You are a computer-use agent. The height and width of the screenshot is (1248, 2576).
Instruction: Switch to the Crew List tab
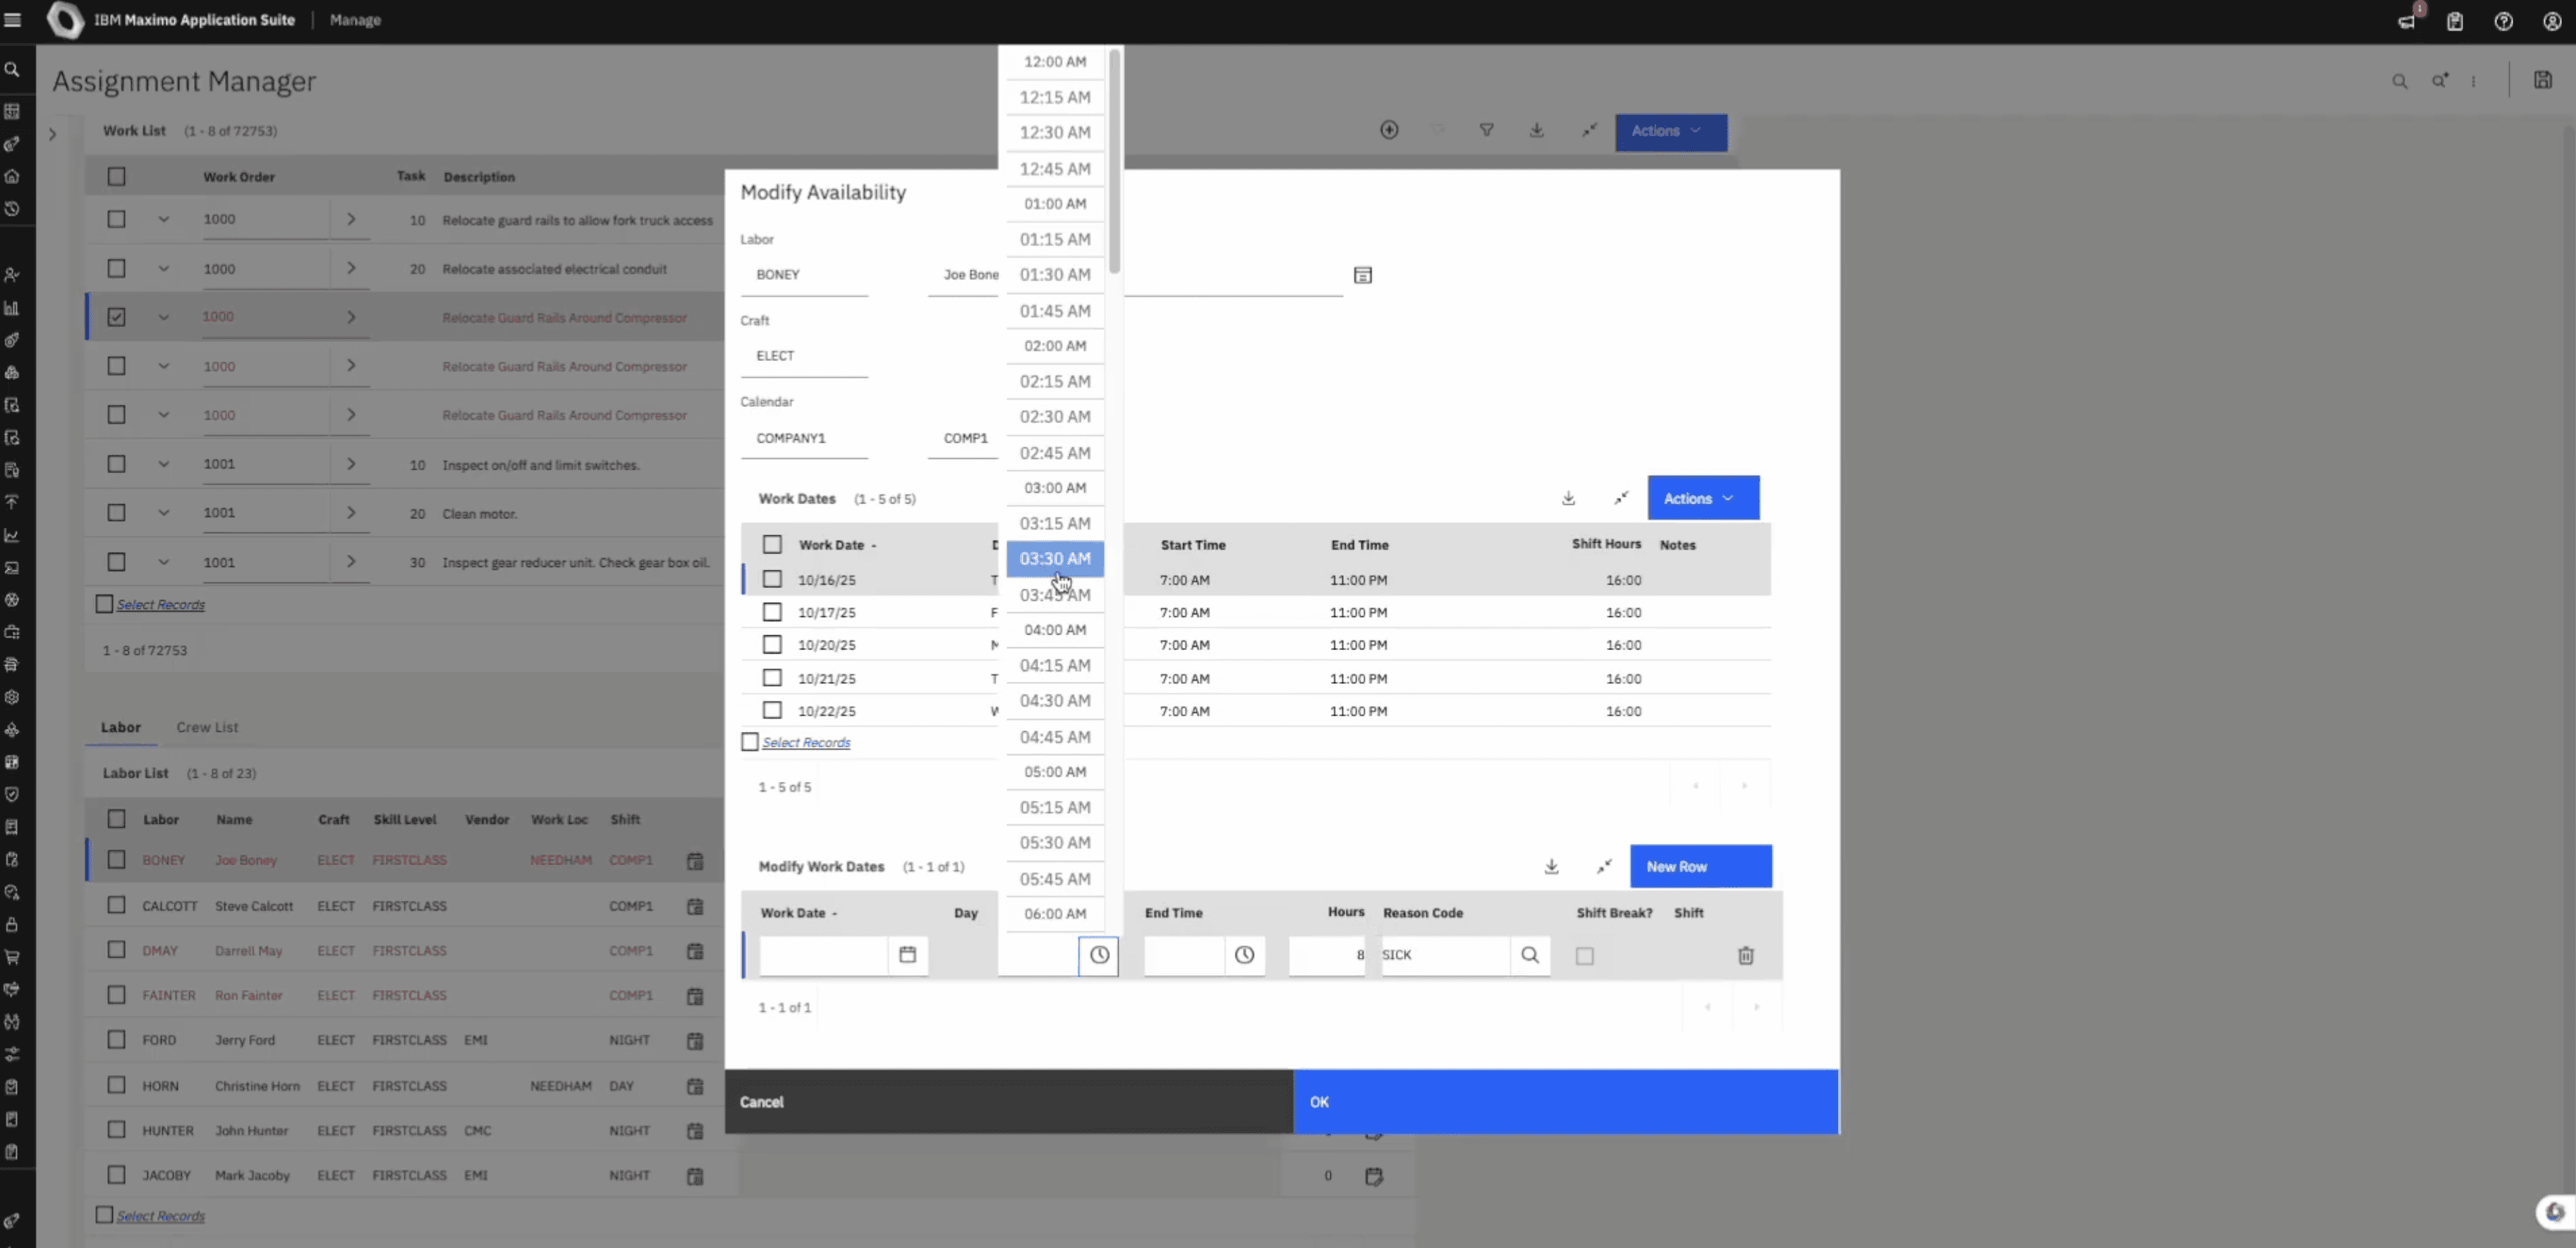207,727
